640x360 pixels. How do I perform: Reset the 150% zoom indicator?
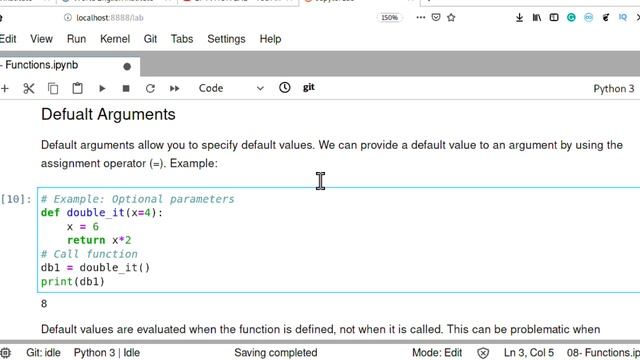click(x=389, y=18)
